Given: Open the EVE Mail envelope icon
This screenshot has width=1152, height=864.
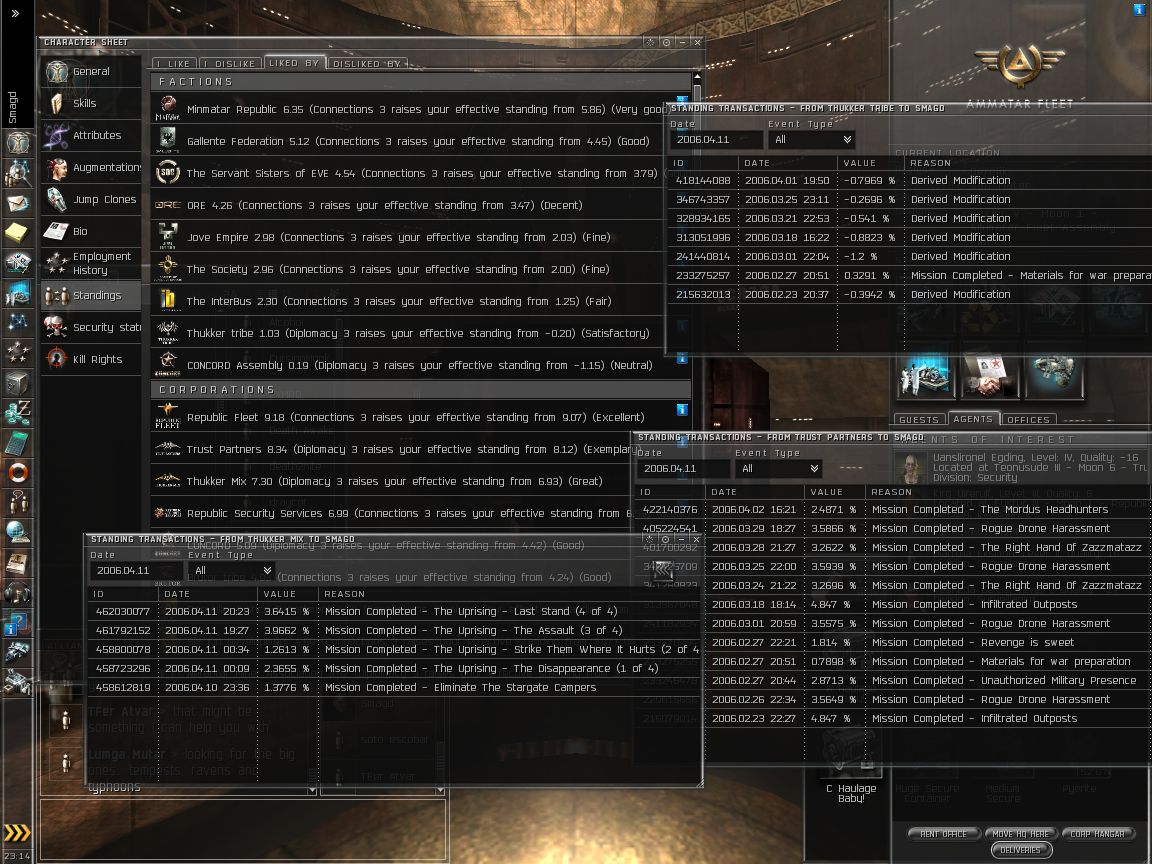Looking at the screenshot, I should [17, 203].
